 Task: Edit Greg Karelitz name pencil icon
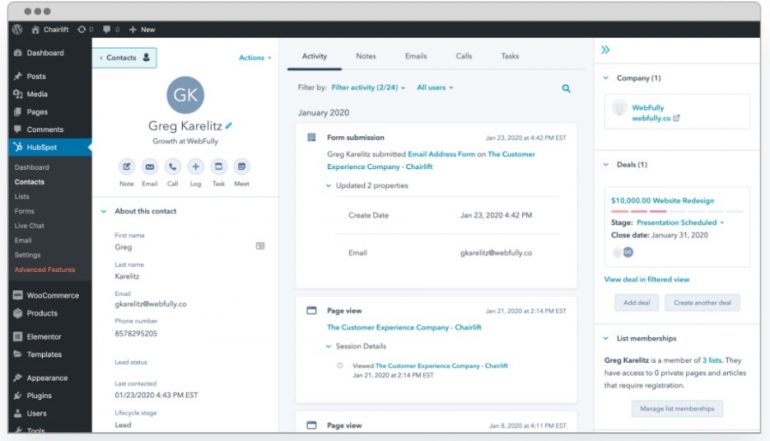(x=229, y=126)
